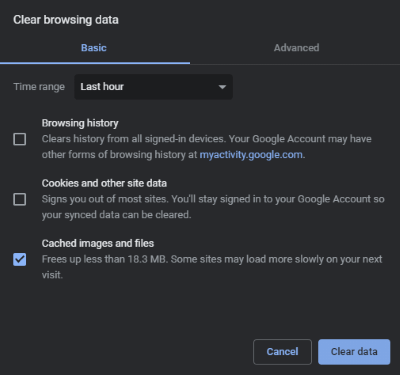The height and width of the screenshot is (375, 400).
Task: Click the 'Signs you out of most sites' description
Action: tap(213, 207)
